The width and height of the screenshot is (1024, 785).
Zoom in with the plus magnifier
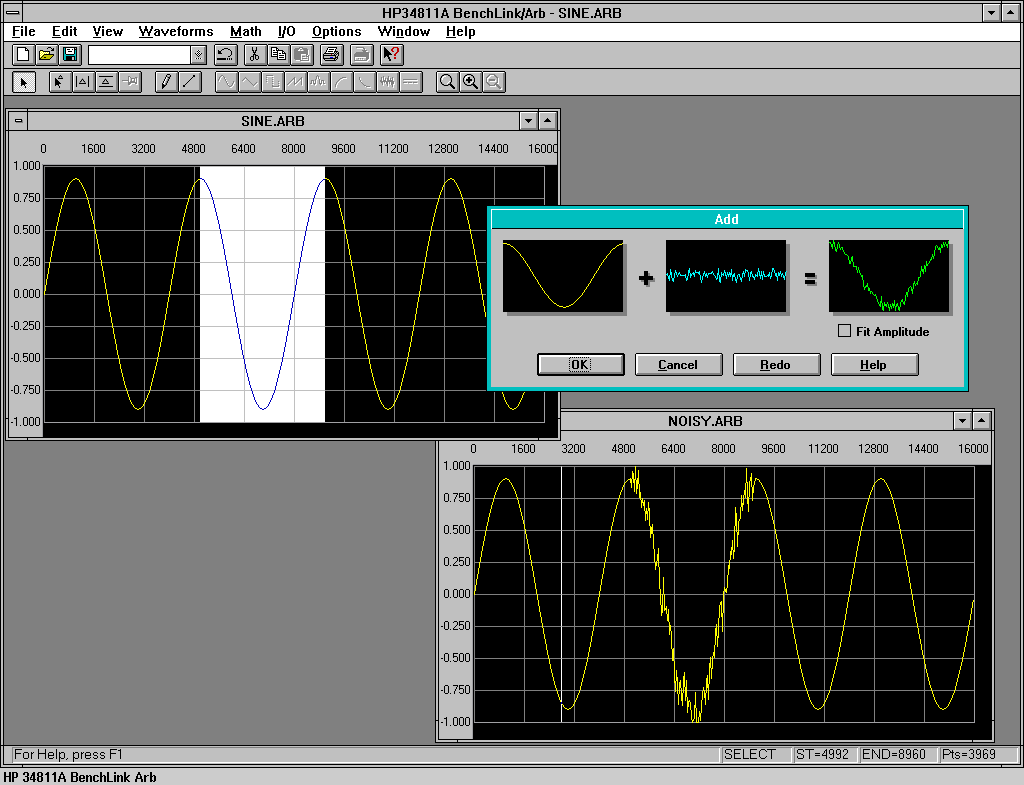click(470, 82)
